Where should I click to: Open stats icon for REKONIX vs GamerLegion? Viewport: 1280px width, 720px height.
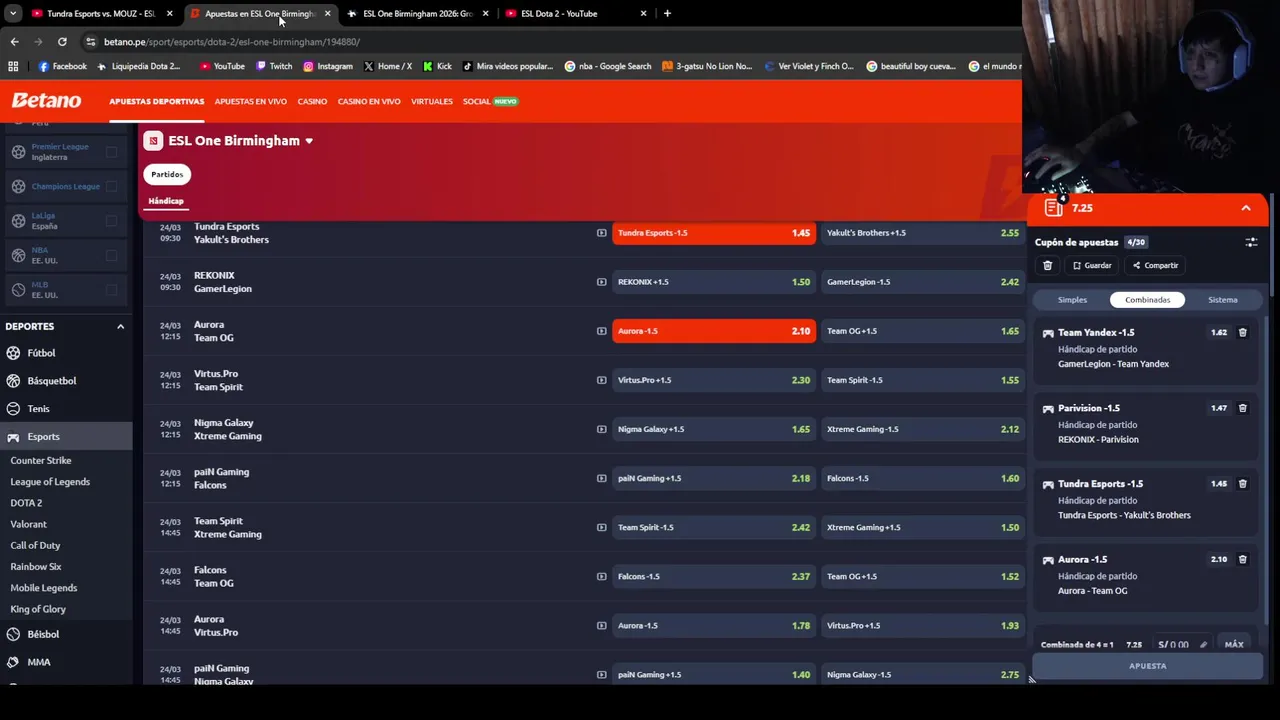(x=601, y=282)
